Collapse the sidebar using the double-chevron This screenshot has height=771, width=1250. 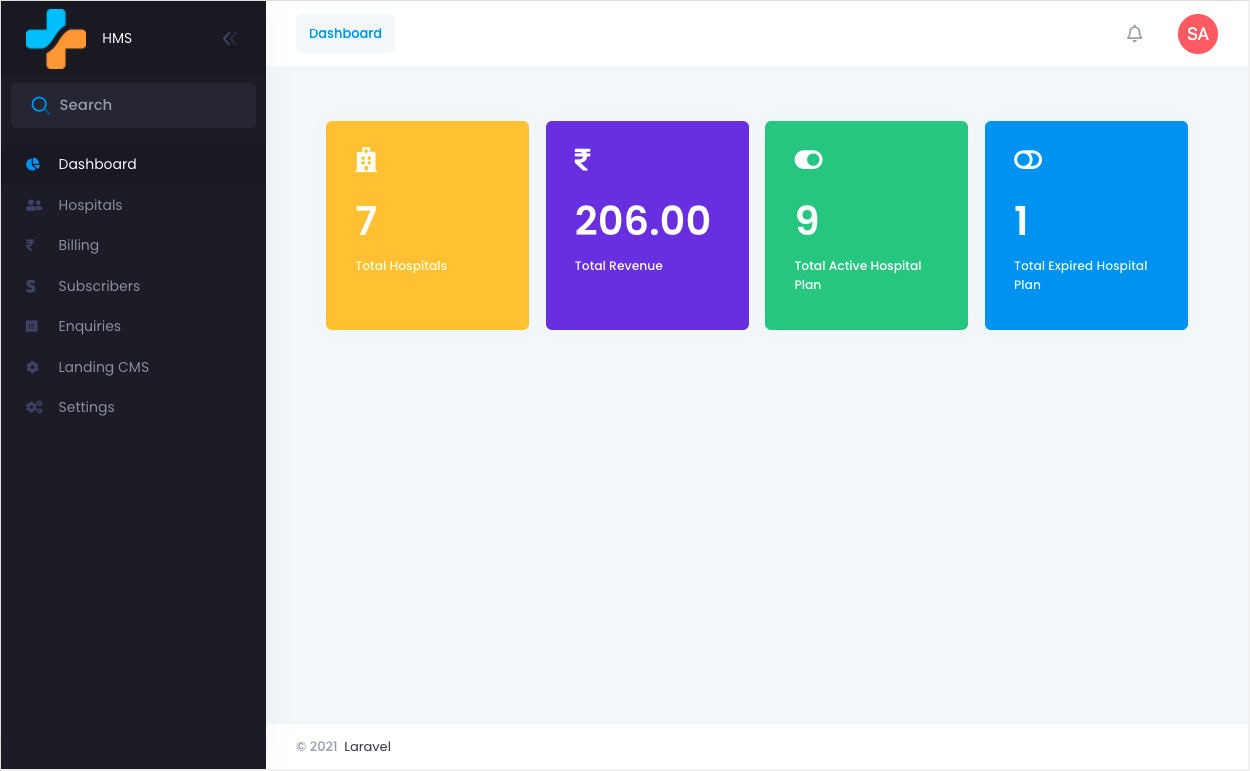point(229,38)
